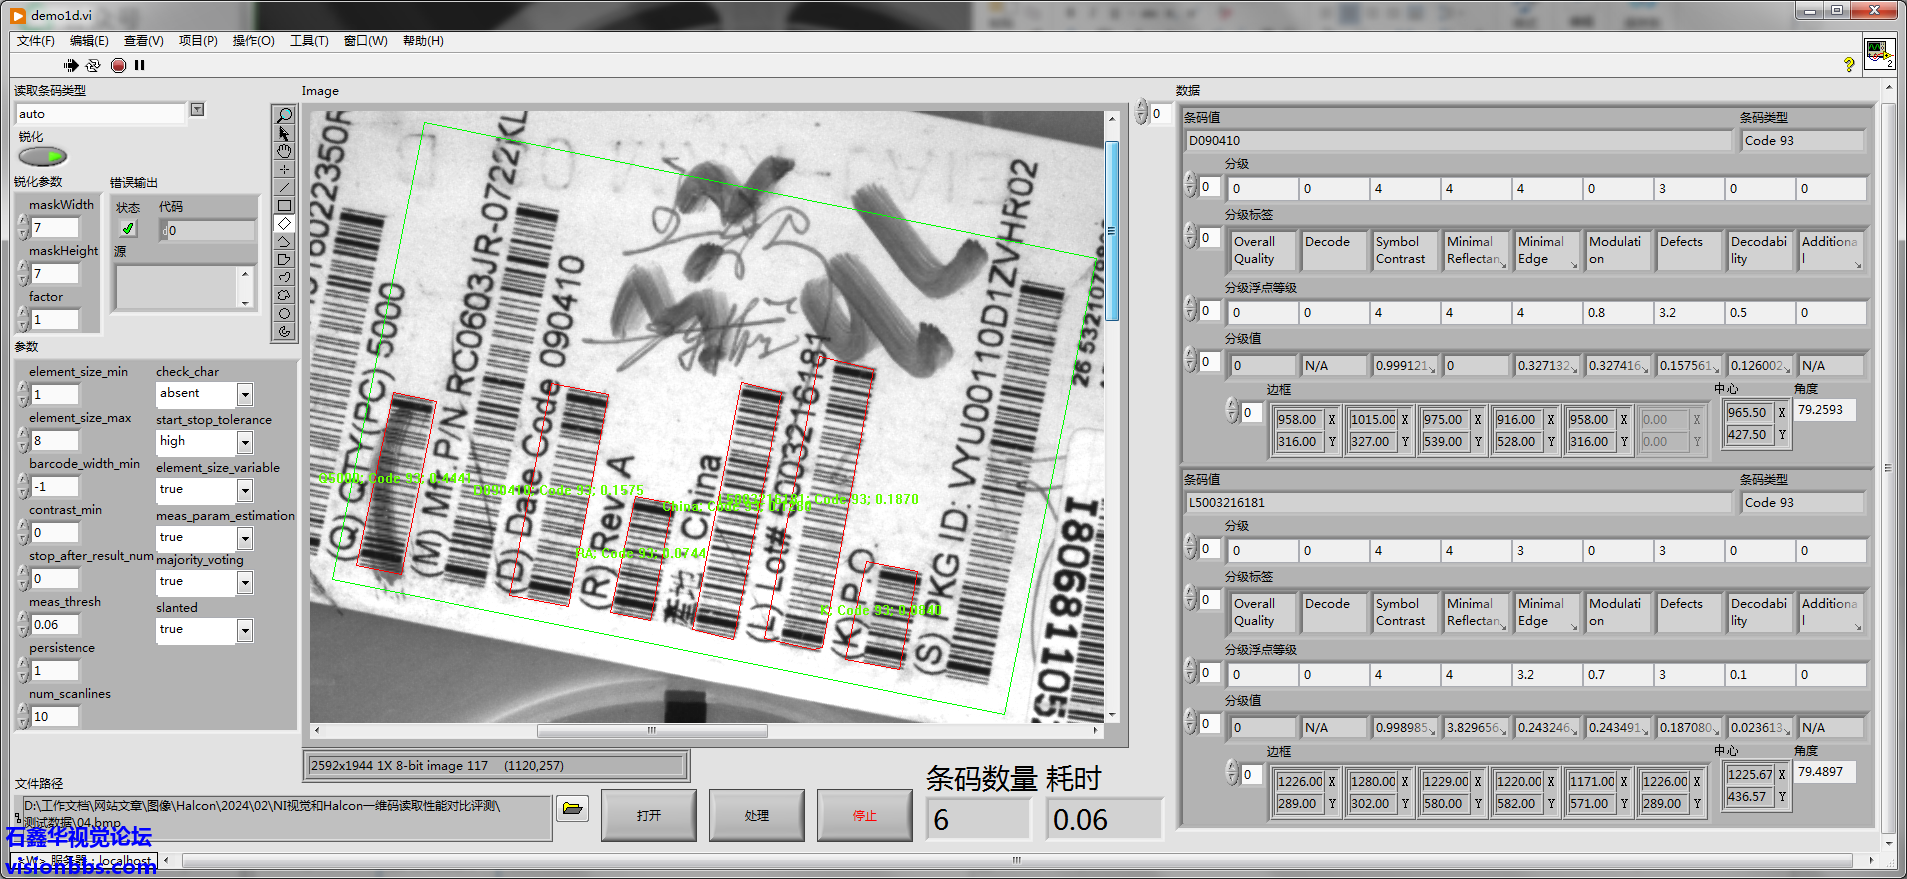Click the image horizontal scrollbar thumb

652,731
